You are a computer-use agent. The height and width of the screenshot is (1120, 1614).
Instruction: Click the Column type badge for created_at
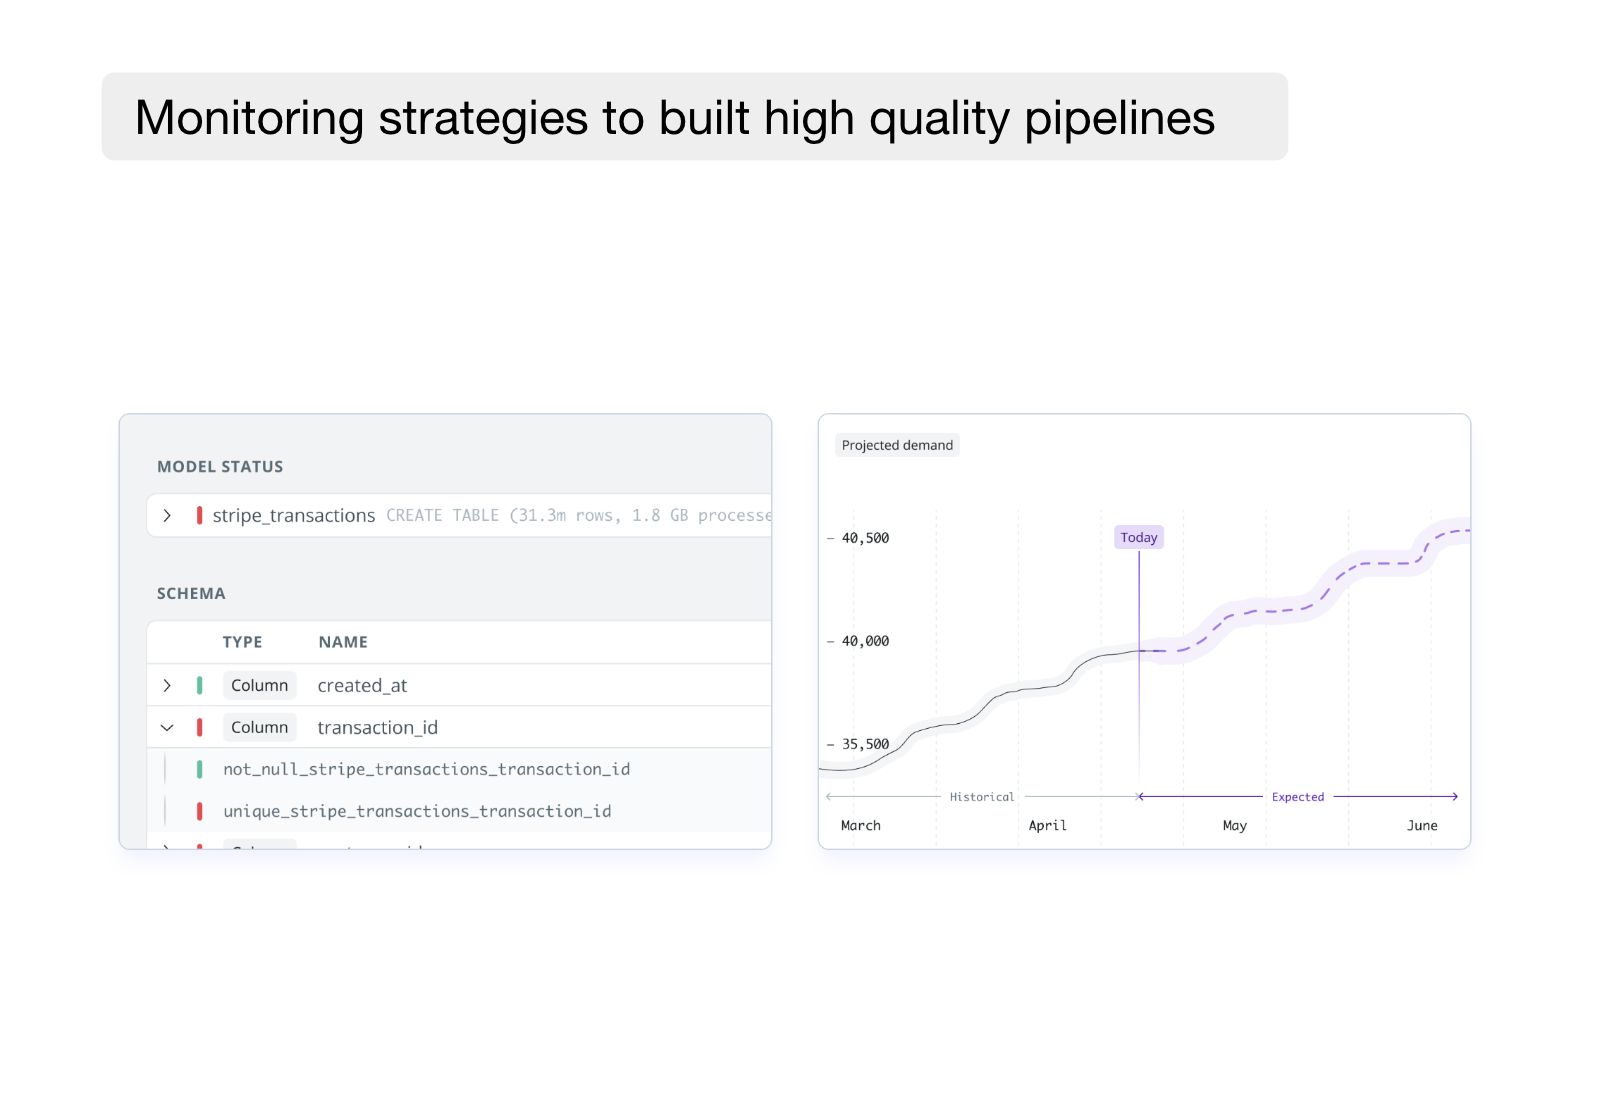(260, 686)
